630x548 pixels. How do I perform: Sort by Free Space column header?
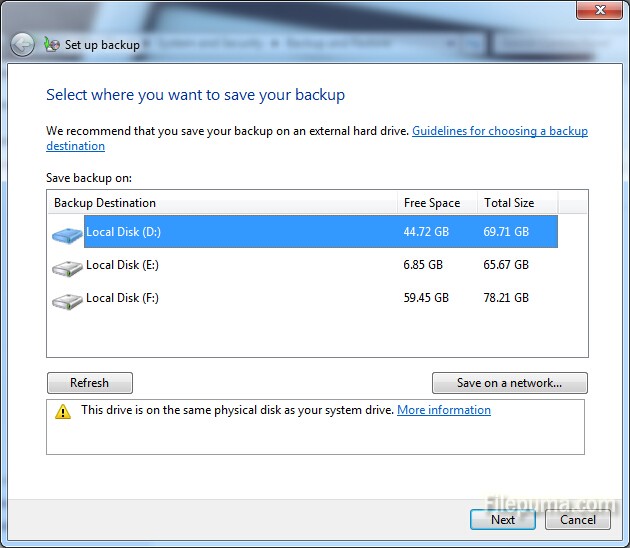tap(437, 203)
